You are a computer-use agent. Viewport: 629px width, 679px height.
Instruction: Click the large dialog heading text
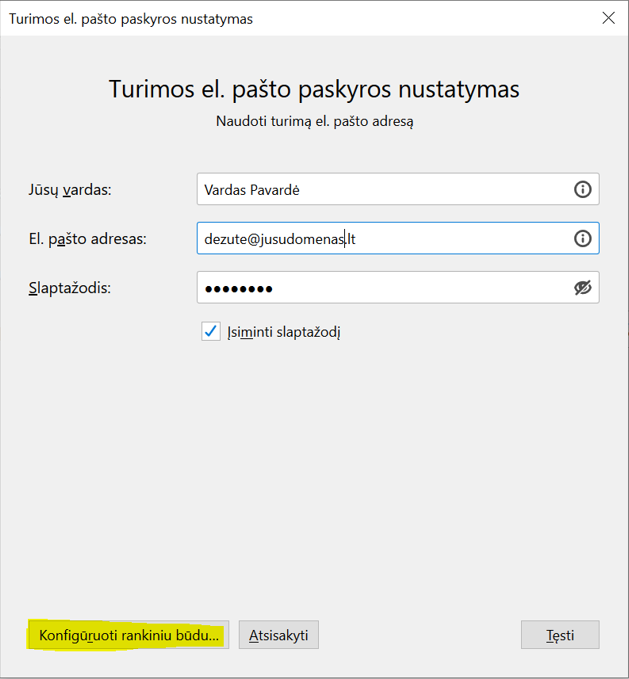tap(314, 90)
